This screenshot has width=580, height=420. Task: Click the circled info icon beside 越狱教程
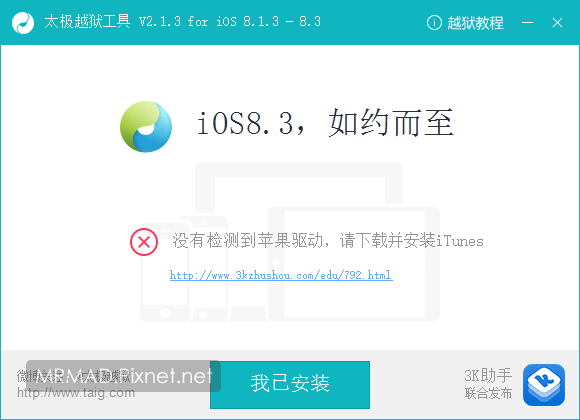click(x=434, y=23)
